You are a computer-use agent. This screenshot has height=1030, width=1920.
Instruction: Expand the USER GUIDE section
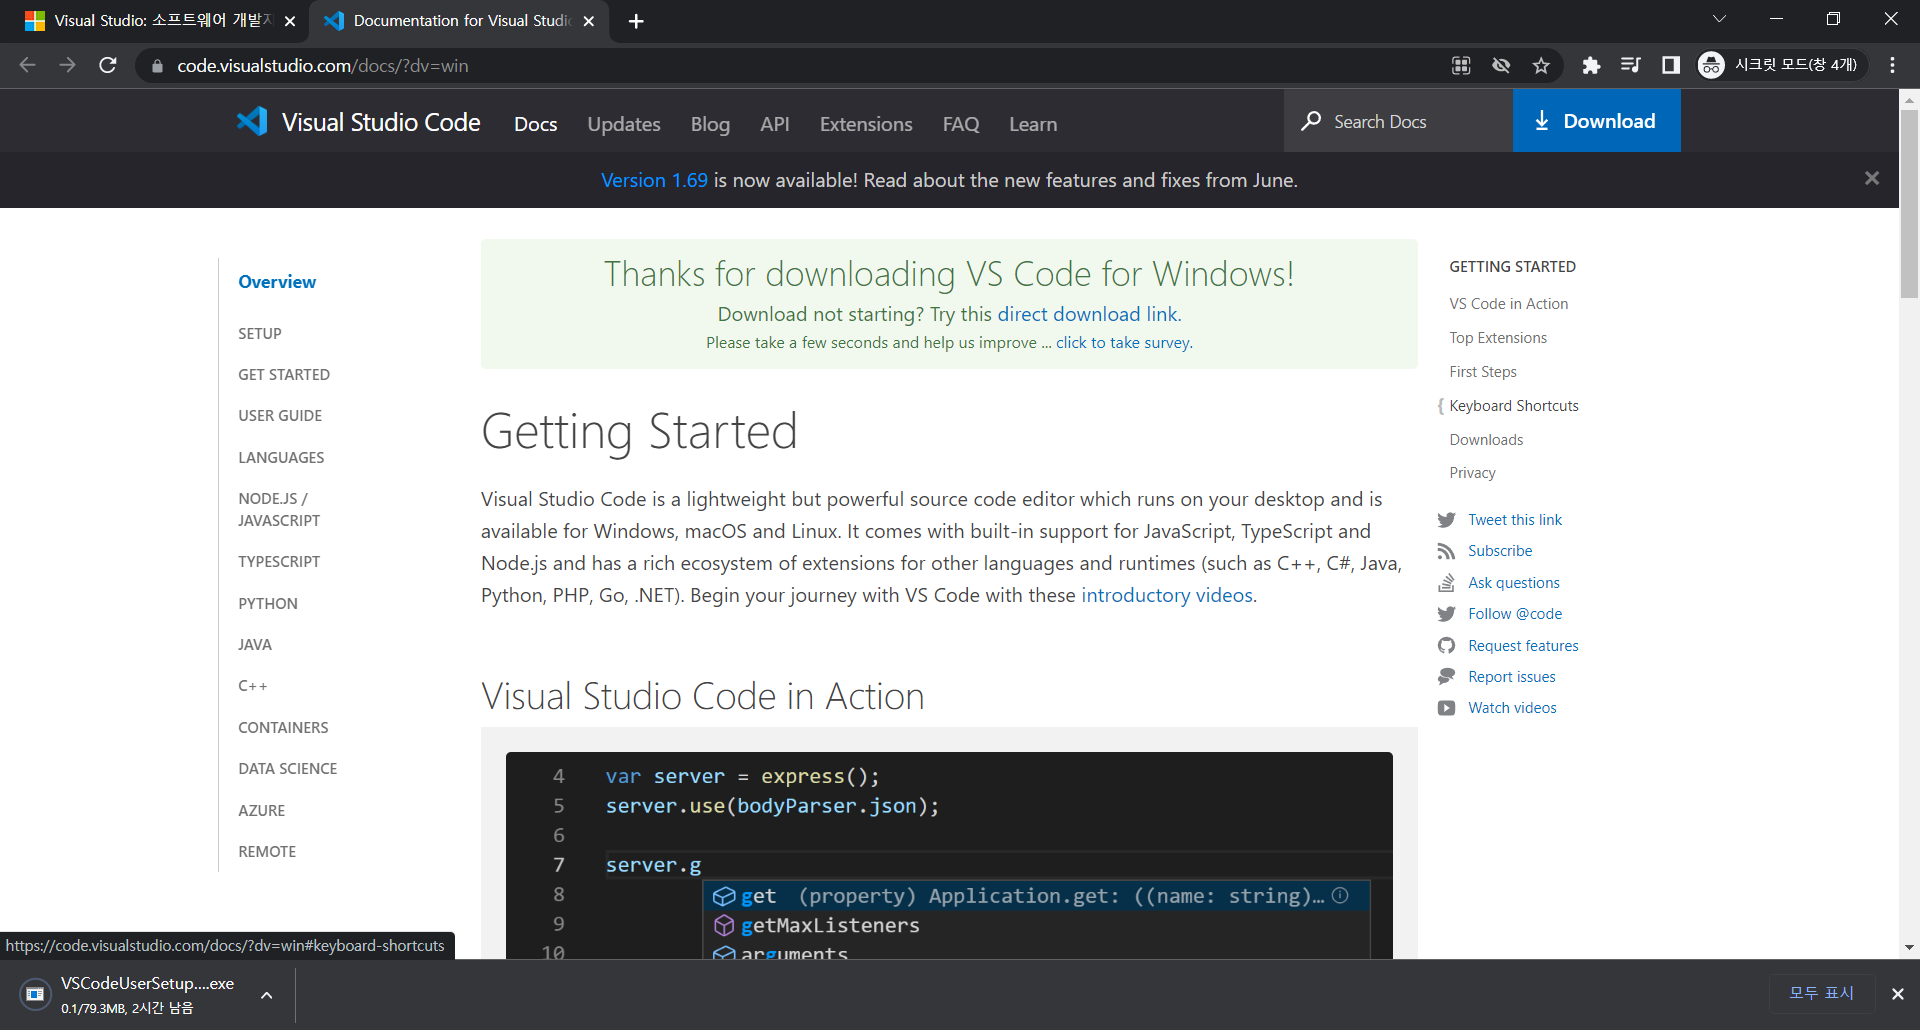point(280,415)
